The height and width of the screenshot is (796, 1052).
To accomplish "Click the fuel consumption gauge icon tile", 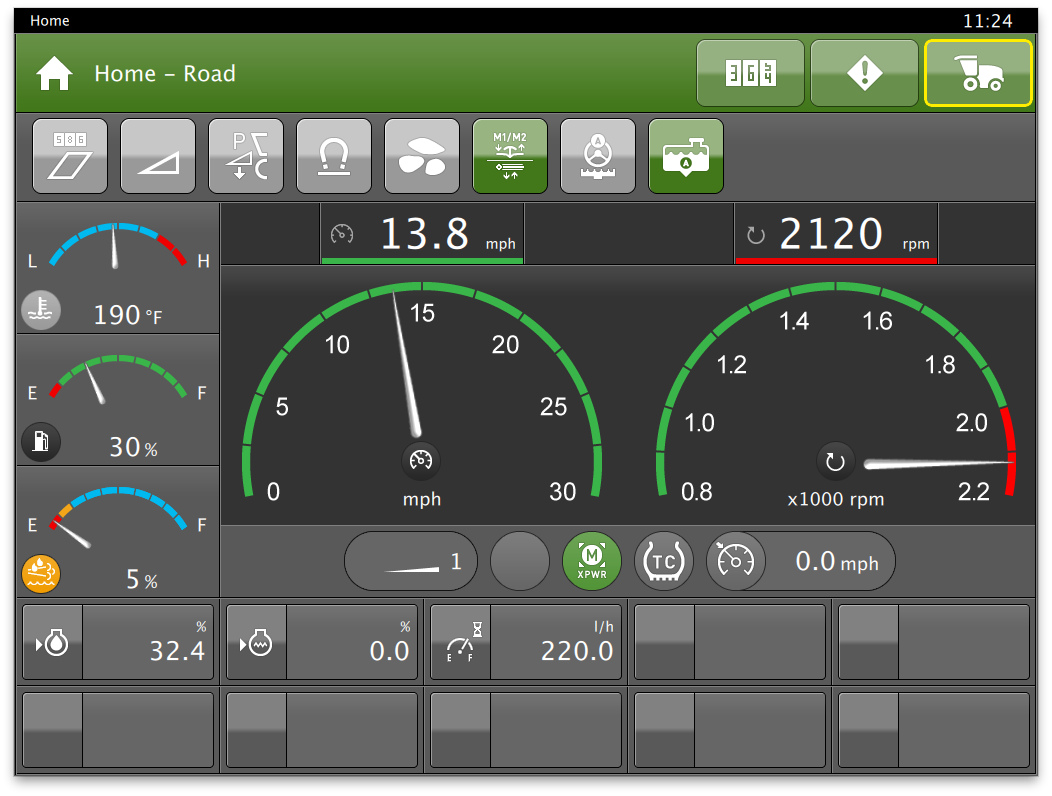I will pyautogui.click(x=461, y=642).
